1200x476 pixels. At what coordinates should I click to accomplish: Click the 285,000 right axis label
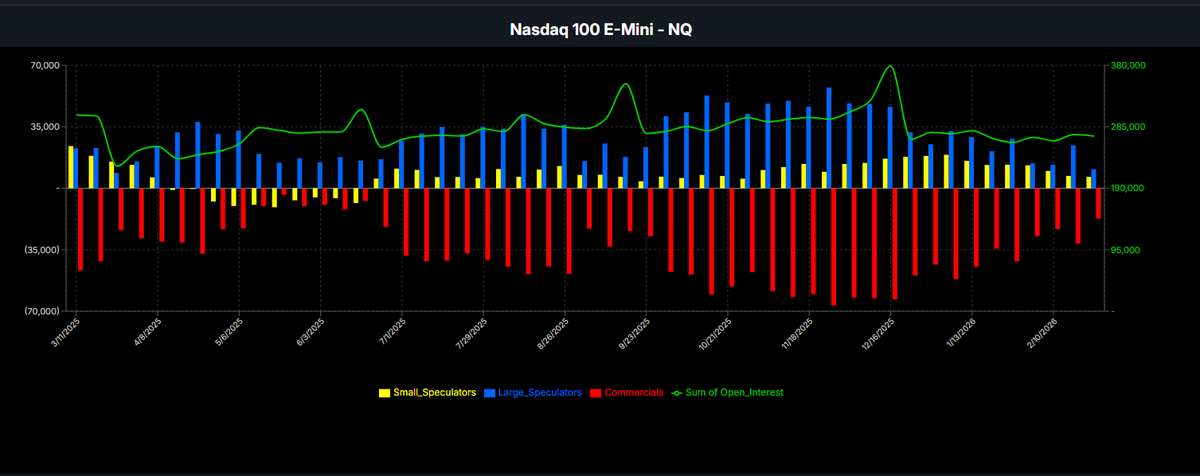(x=1128, y=127)
